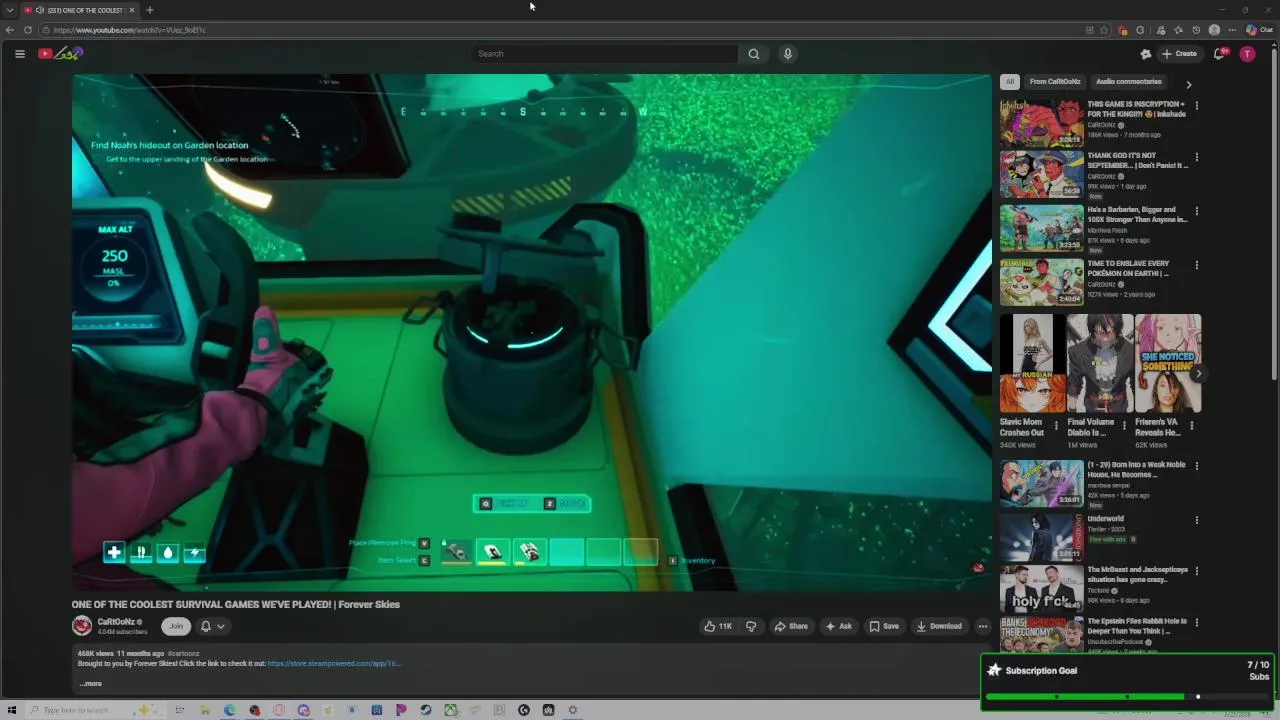The image size is (1280, 720).
Task: Open the MrBeast and Jacksepticeye situation video
Action: click(x=1041, y=588)
